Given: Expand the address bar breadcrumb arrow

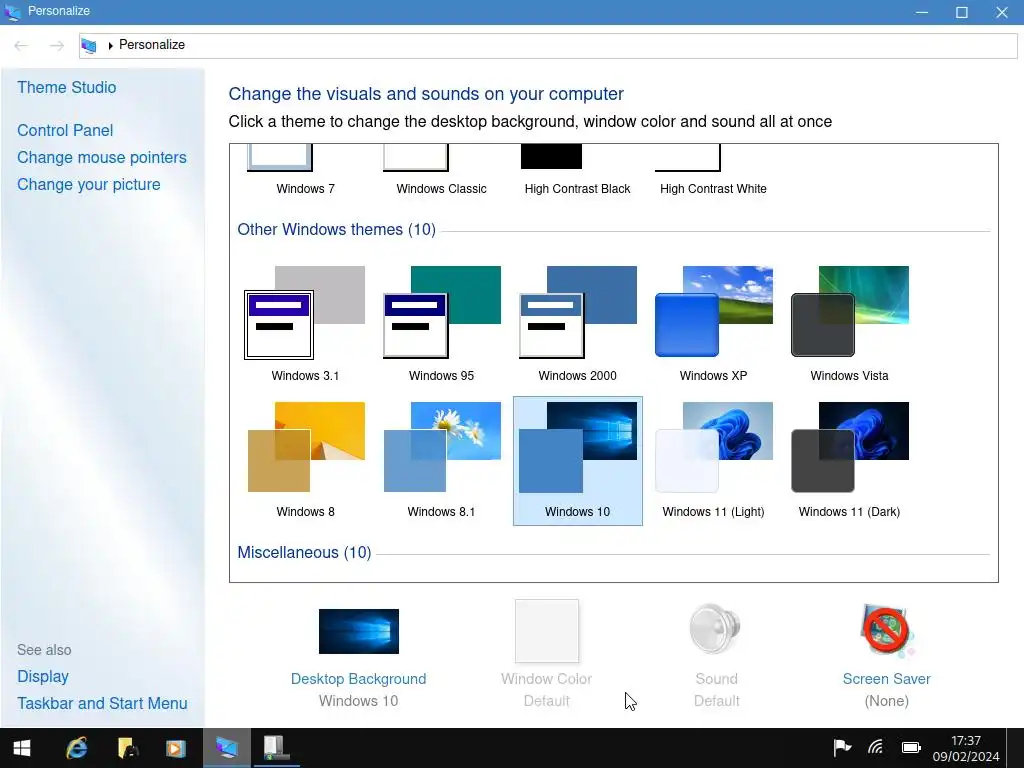Looking at the screenshot, I should click(110, 46).
